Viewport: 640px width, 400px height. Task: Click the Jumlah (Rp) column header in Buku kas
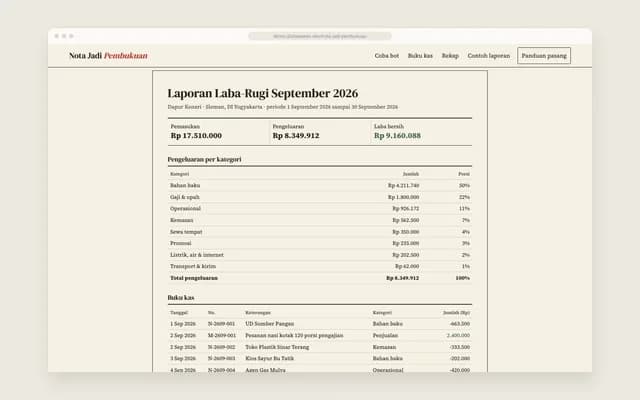pyautogui.click(x=456, y=313)
